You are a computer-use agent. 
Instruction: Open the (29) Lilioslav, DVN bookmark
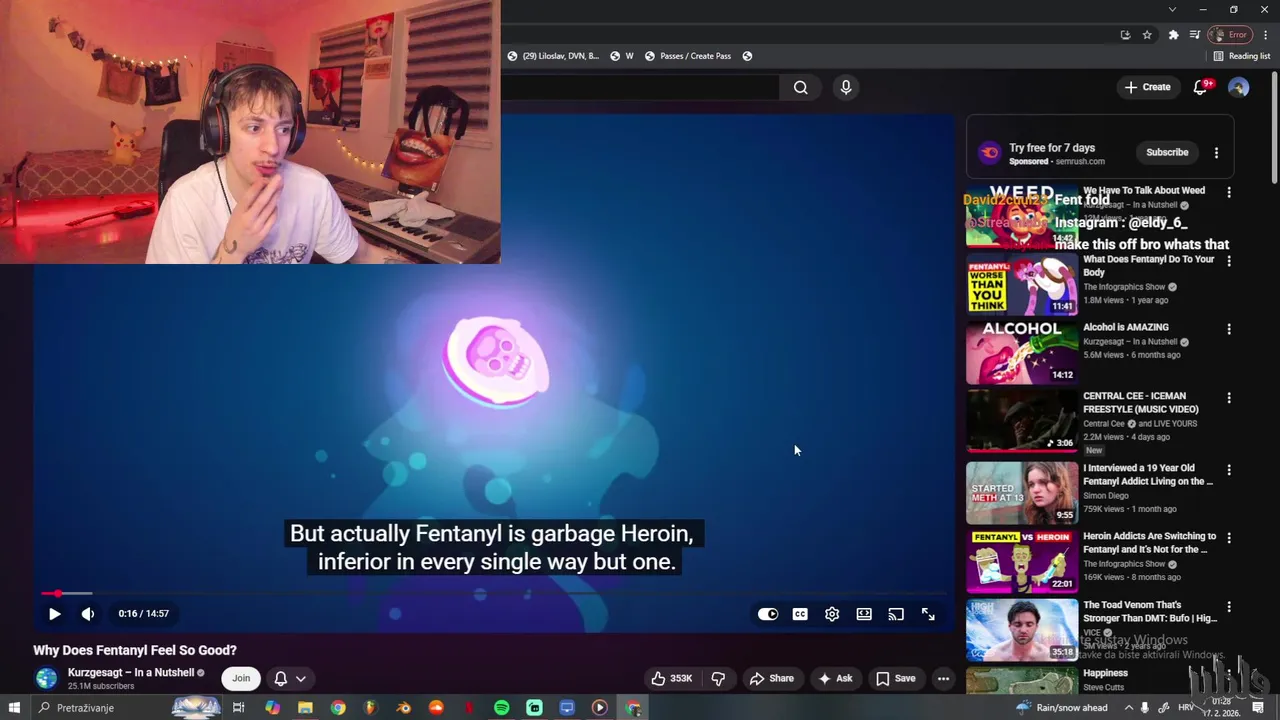553,56
